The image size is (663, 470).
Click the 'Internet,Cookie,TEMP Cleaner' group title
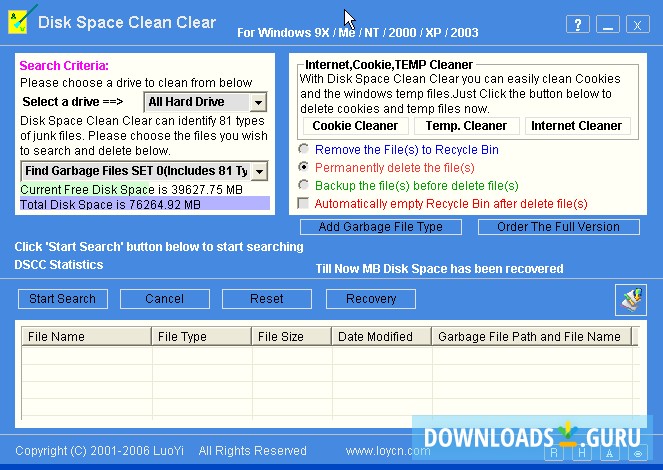tap(389, 65)
